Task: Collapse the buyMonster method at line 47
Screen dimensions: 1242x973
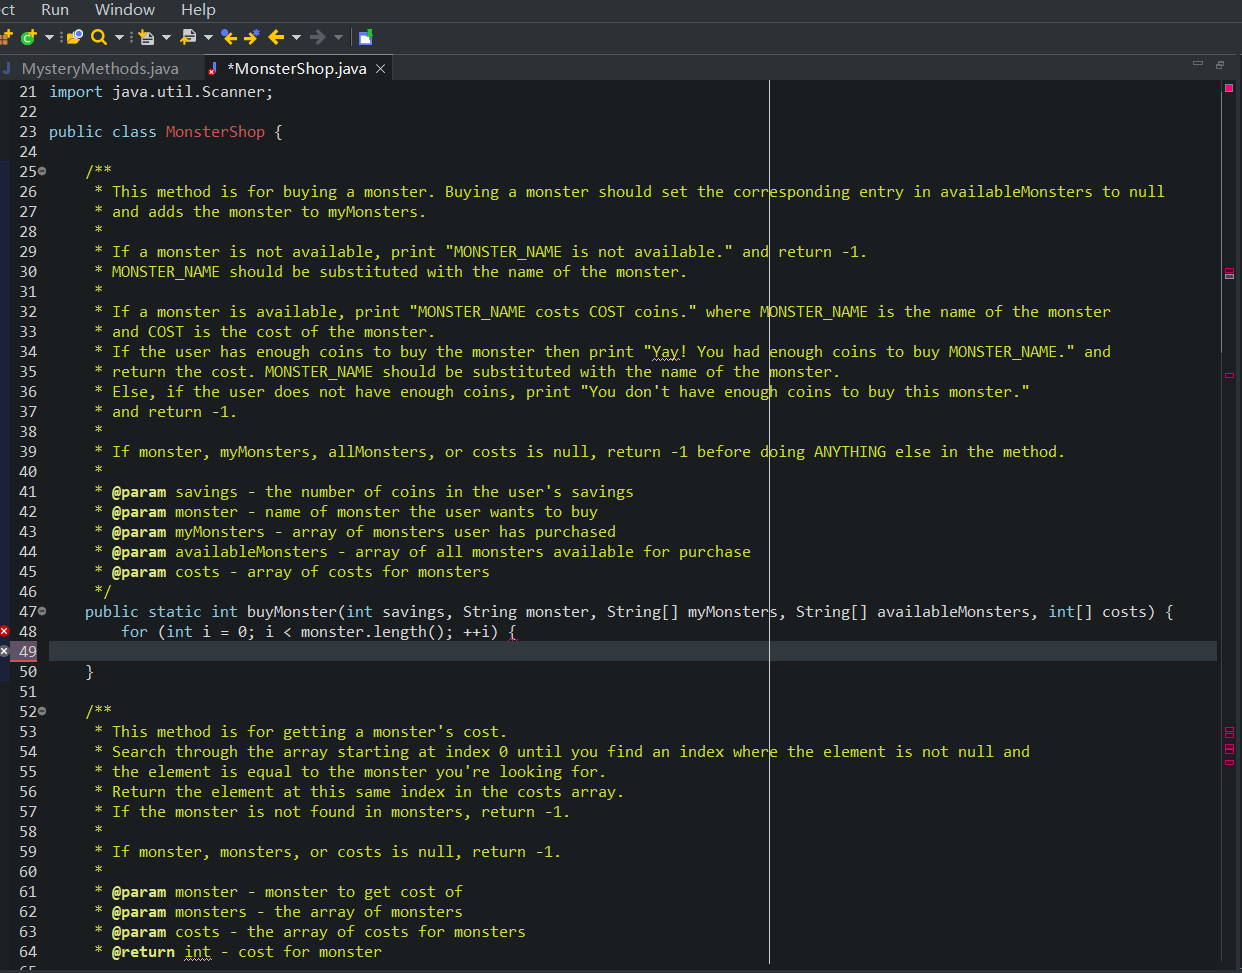Action: pos(42,611)
